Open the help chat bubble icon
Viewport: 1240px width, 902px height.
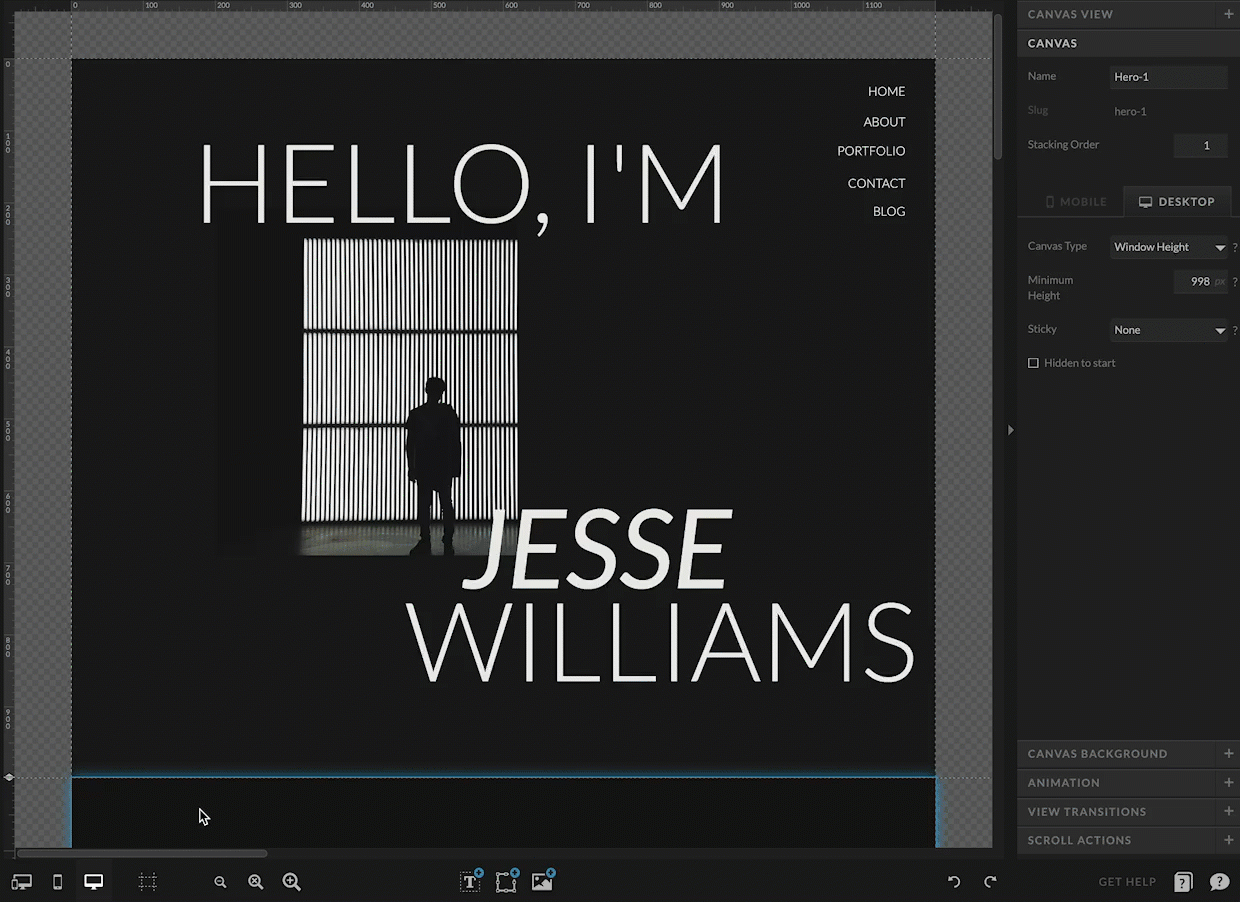point(1219,882)
